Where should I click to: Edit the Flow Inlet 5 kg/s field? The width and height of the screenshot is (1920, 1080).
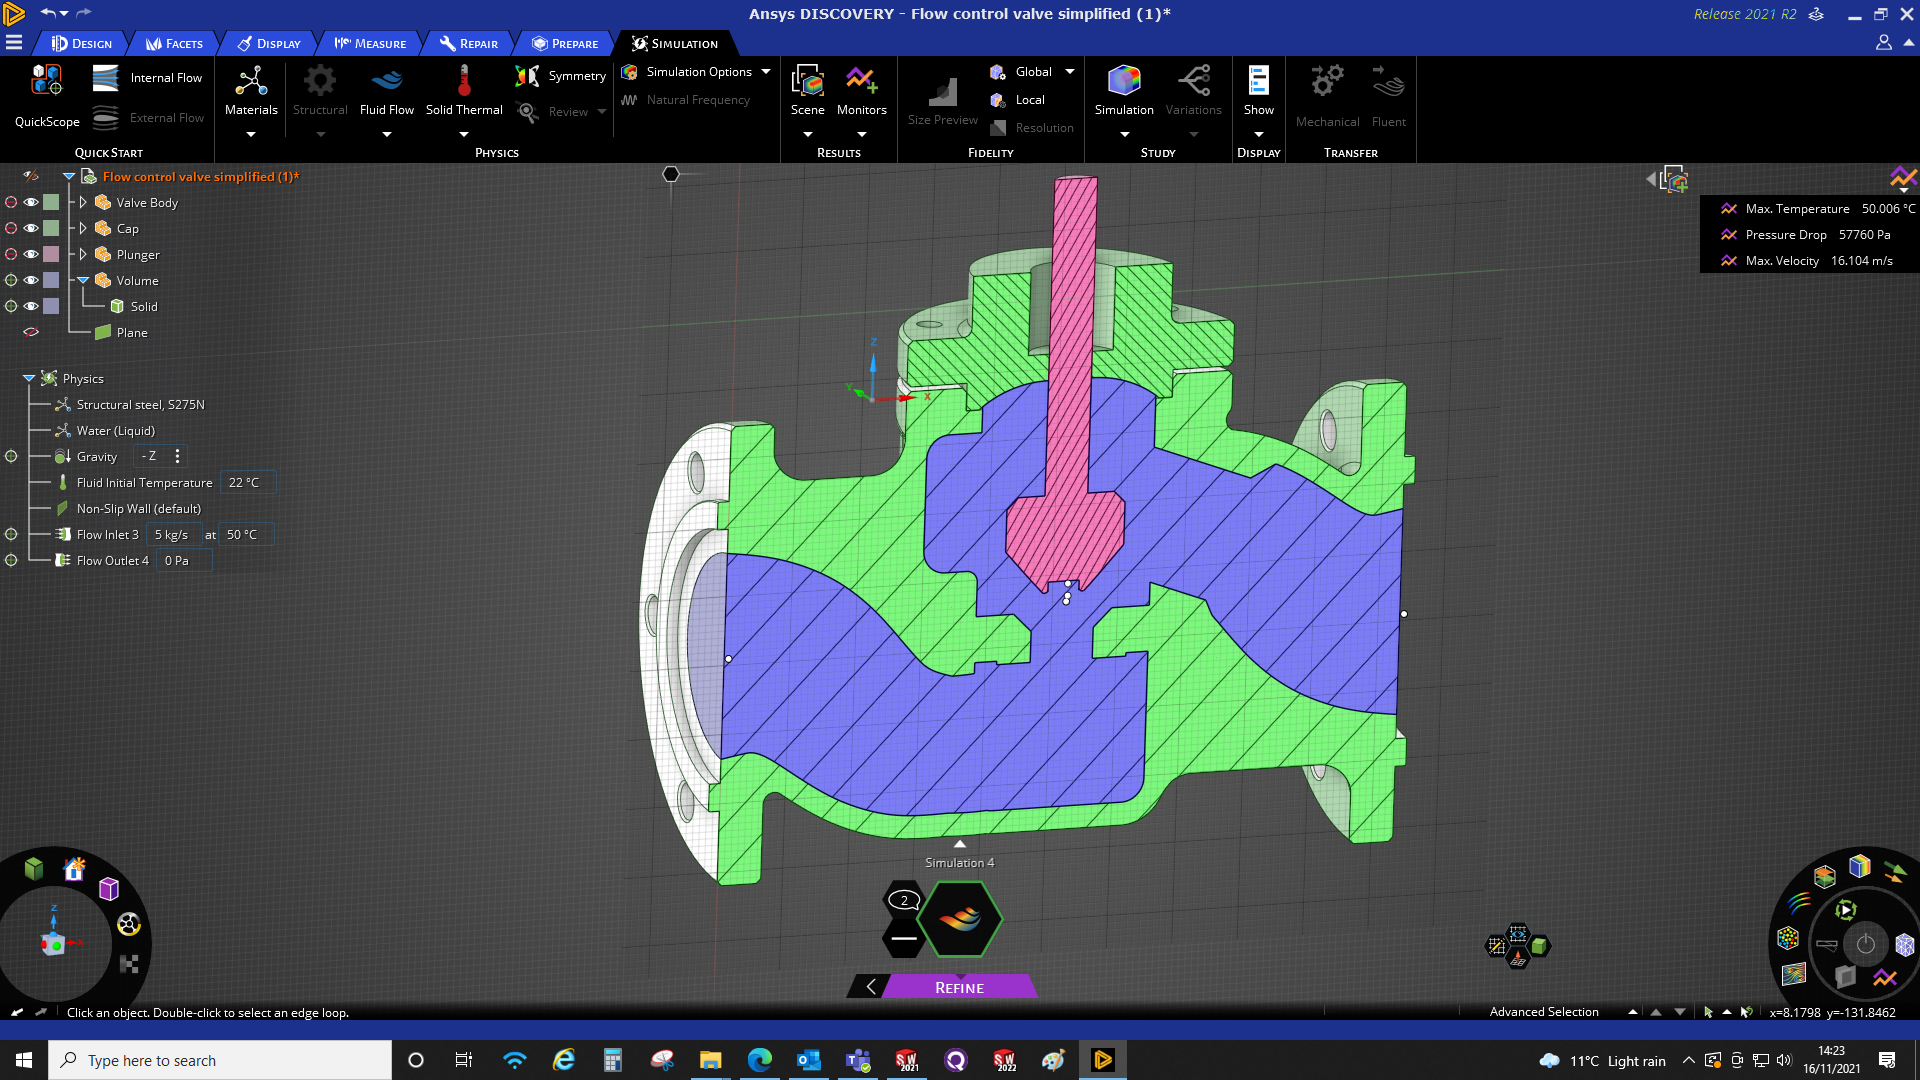coord(173,534)
